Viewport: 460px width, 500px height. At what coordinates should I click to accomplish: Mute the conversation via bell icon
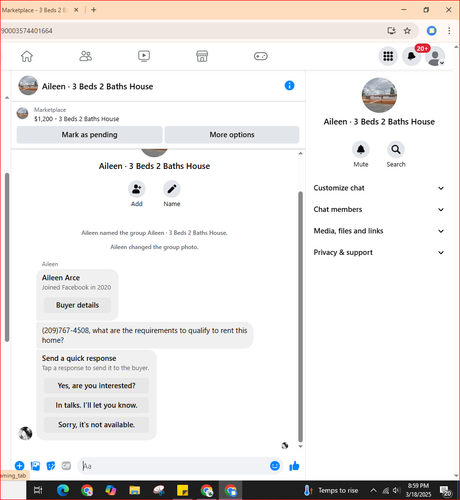point(361,150)
